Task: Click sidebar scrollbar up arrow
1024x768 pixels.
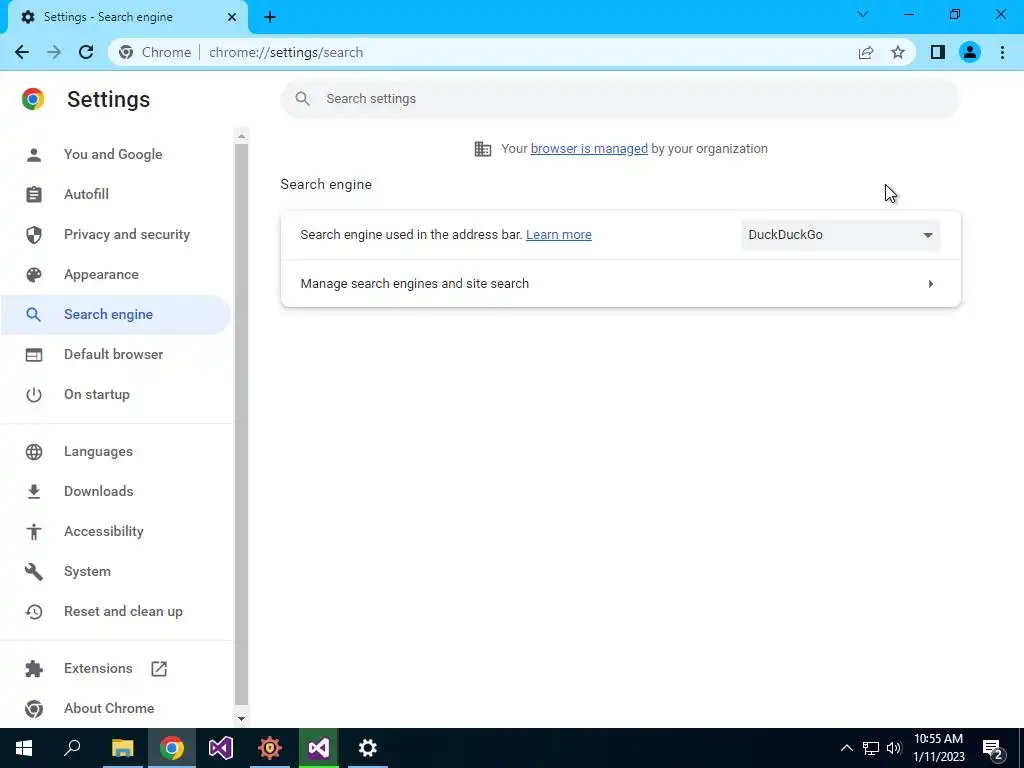Action: [x=242, y=136]
